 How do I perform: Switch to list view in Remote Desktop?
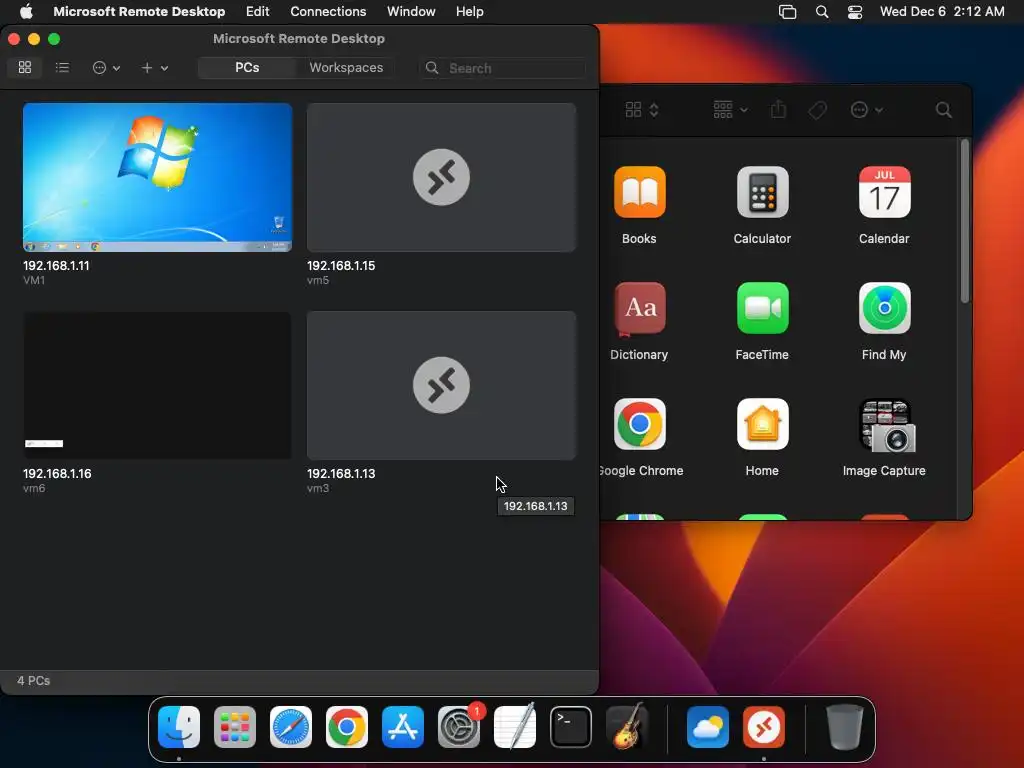point(62,67)
